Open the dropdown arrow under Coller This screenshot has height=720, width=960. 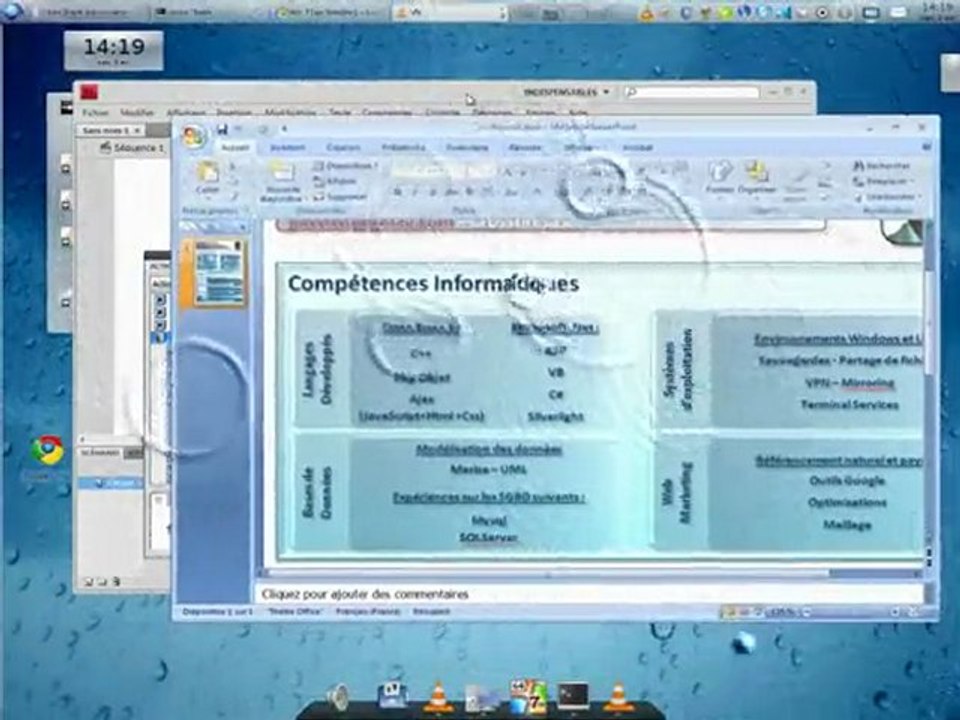(208, 200)
